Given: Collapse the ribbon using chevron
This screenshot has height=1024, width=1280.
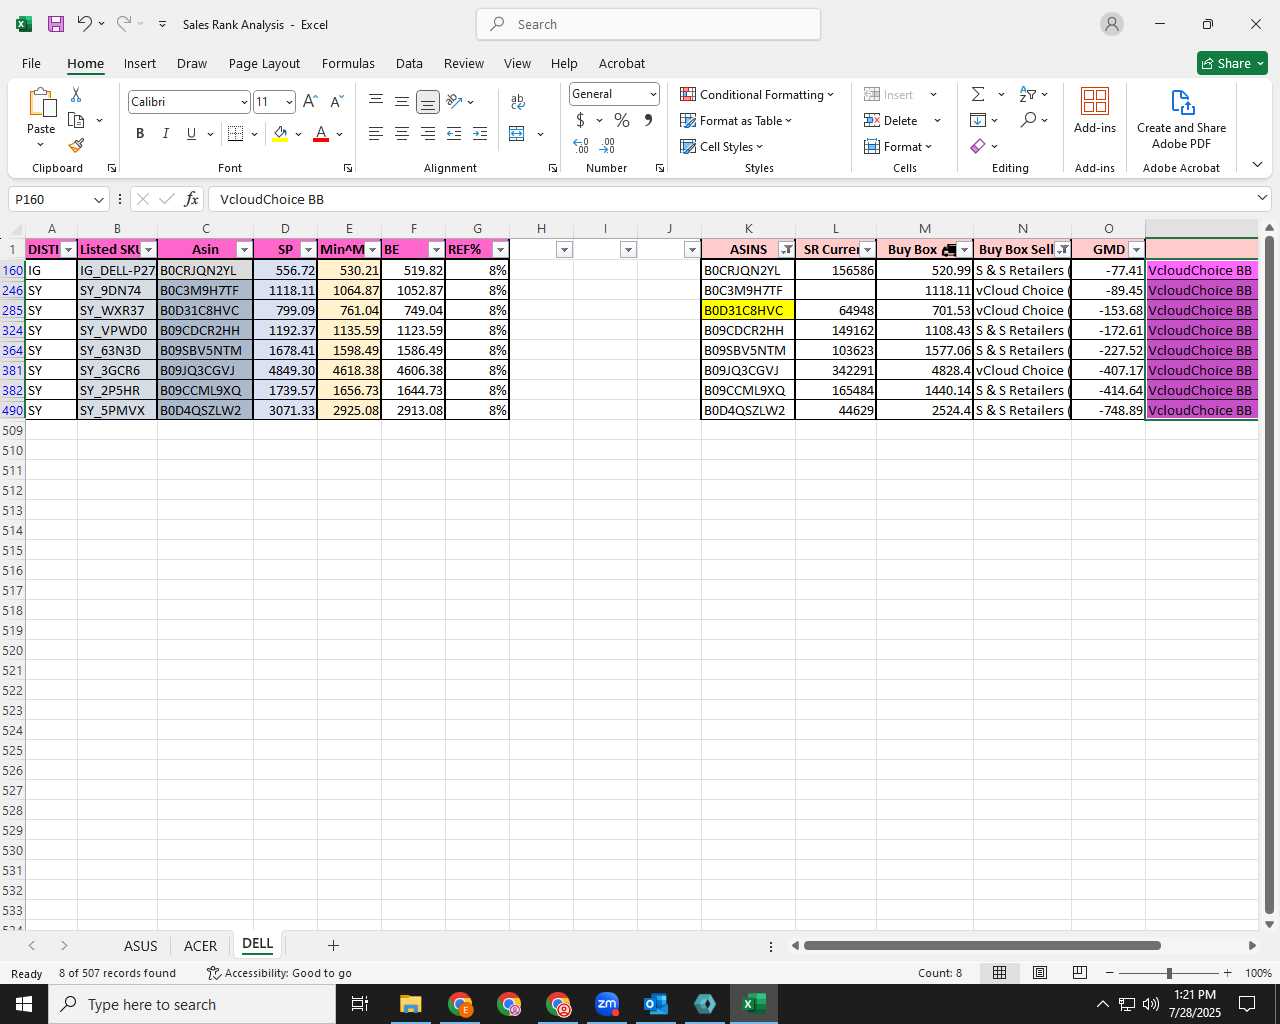Looking at the screenshot, I should click(x=1257, y=165).
